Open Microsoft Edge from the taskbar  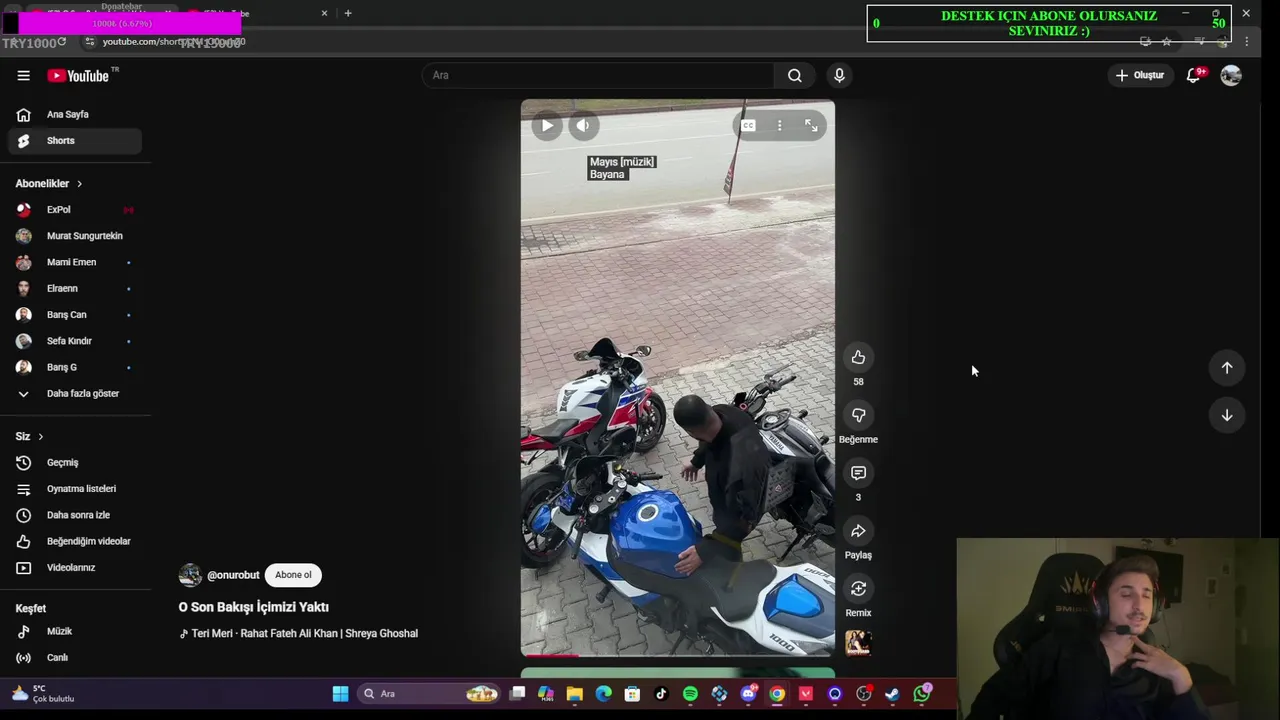coord(604,693)
